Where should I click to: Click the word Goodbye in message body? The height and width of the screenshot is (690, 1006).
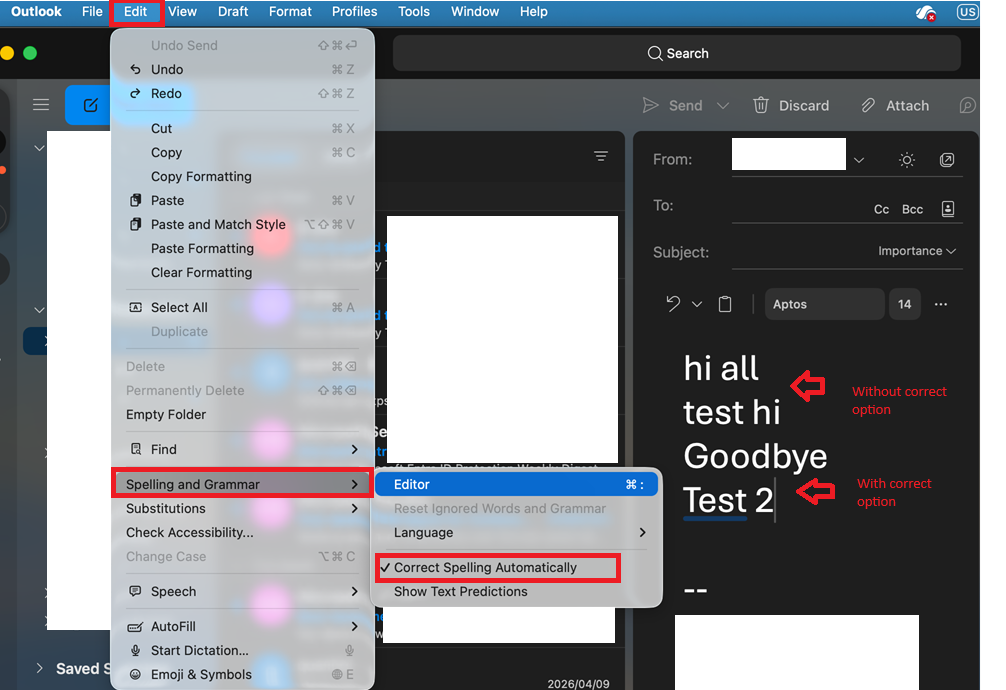pyautogui.click(x=755, y=458)
